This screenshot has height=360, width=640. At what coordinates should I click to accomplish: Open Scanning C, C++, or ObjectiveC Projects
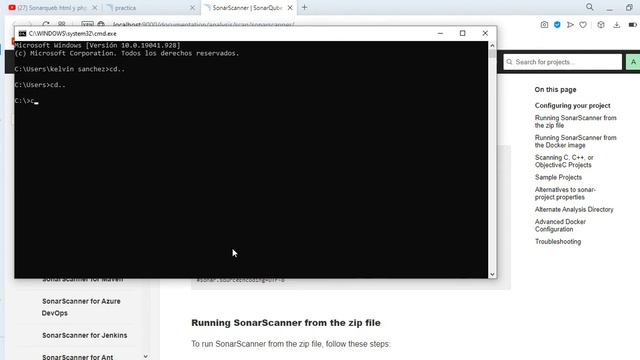click(x=564, y=161)
